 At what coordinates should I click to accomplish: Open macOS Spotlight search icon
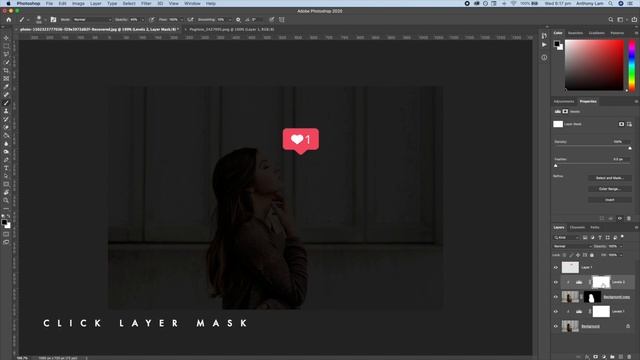point(611,3)
